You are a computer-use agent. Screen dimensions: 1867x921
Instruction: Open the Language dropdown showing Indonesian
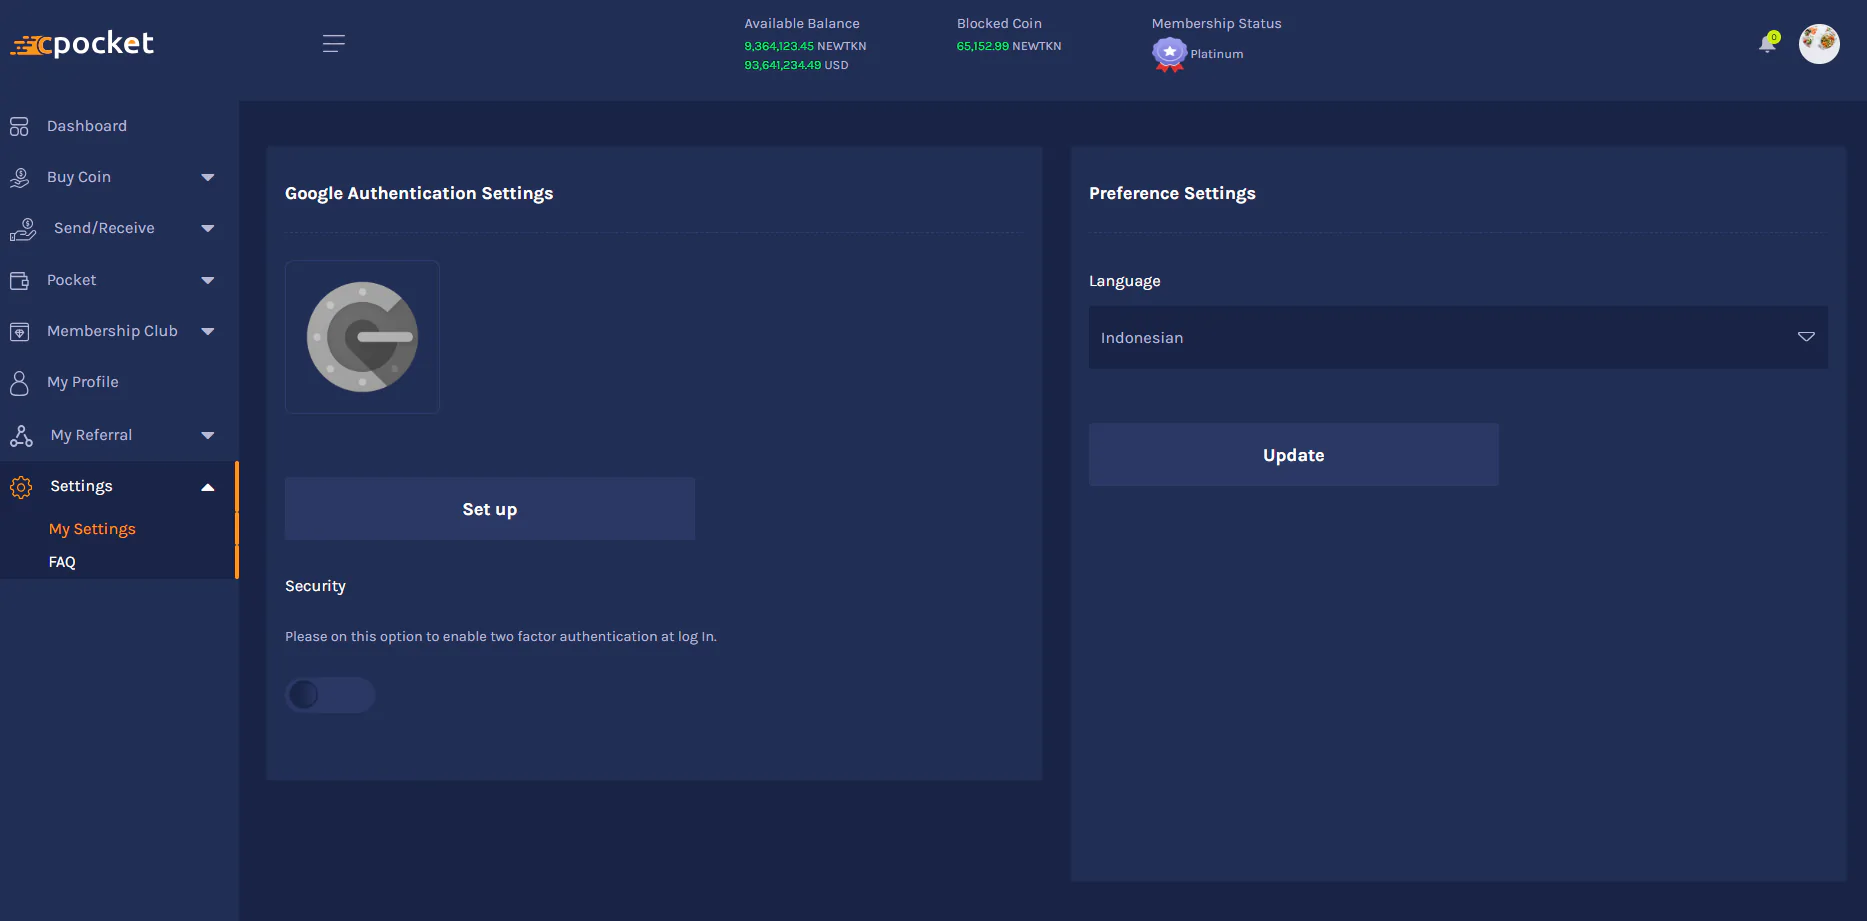[1458, 337]
